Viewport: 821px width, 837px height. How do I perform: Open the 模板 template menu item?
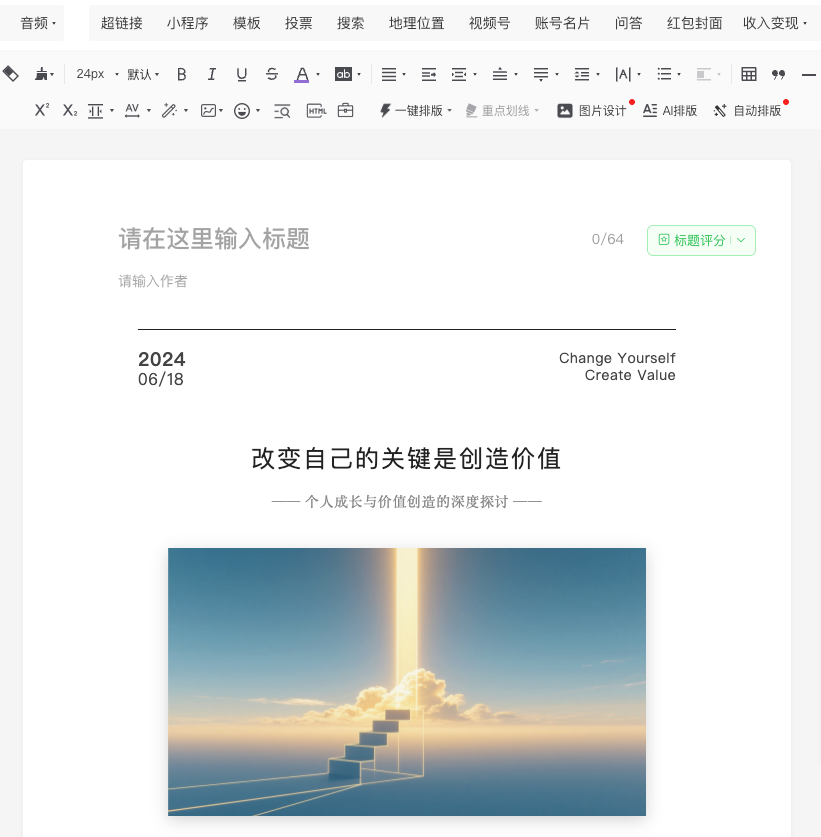click(247, 23)
